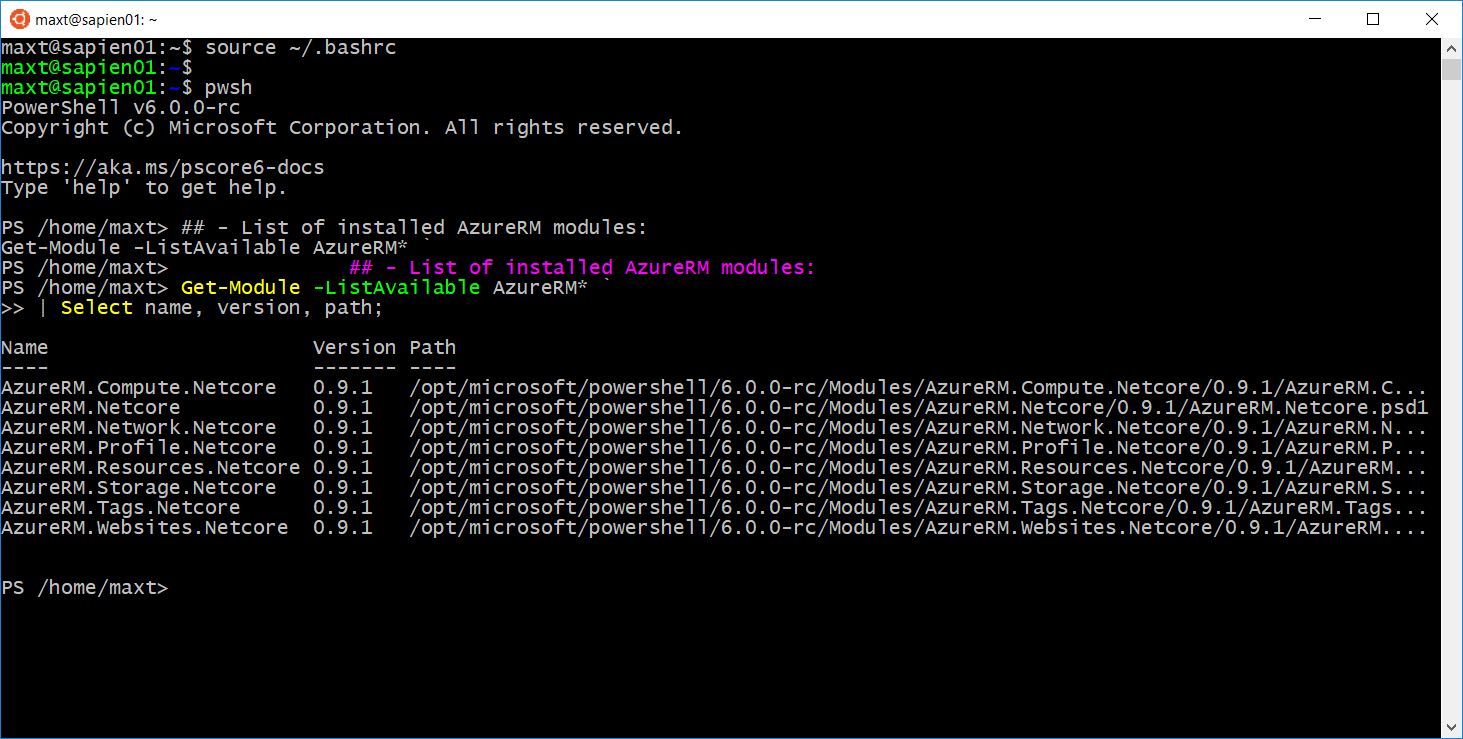Viewport: 1463px width, 739px height.
Task: Click the yellow 'Get-Module' command
Action: click(x=241, y=288)
